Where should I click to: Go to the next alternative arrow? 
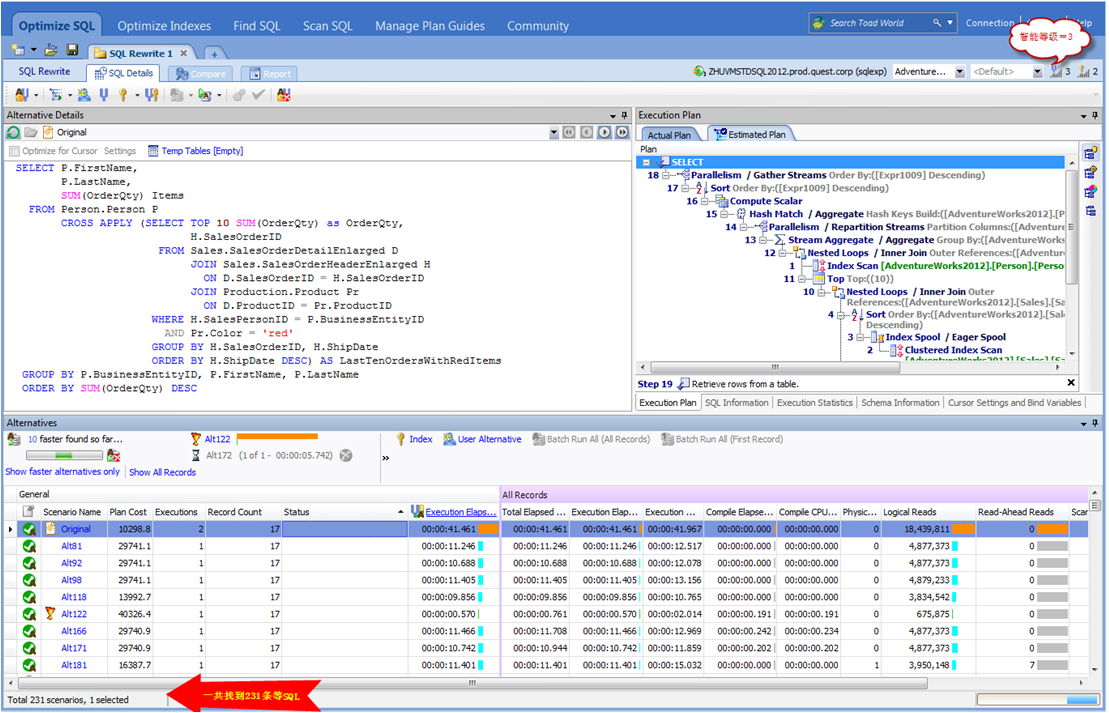(x=604, y=132)
